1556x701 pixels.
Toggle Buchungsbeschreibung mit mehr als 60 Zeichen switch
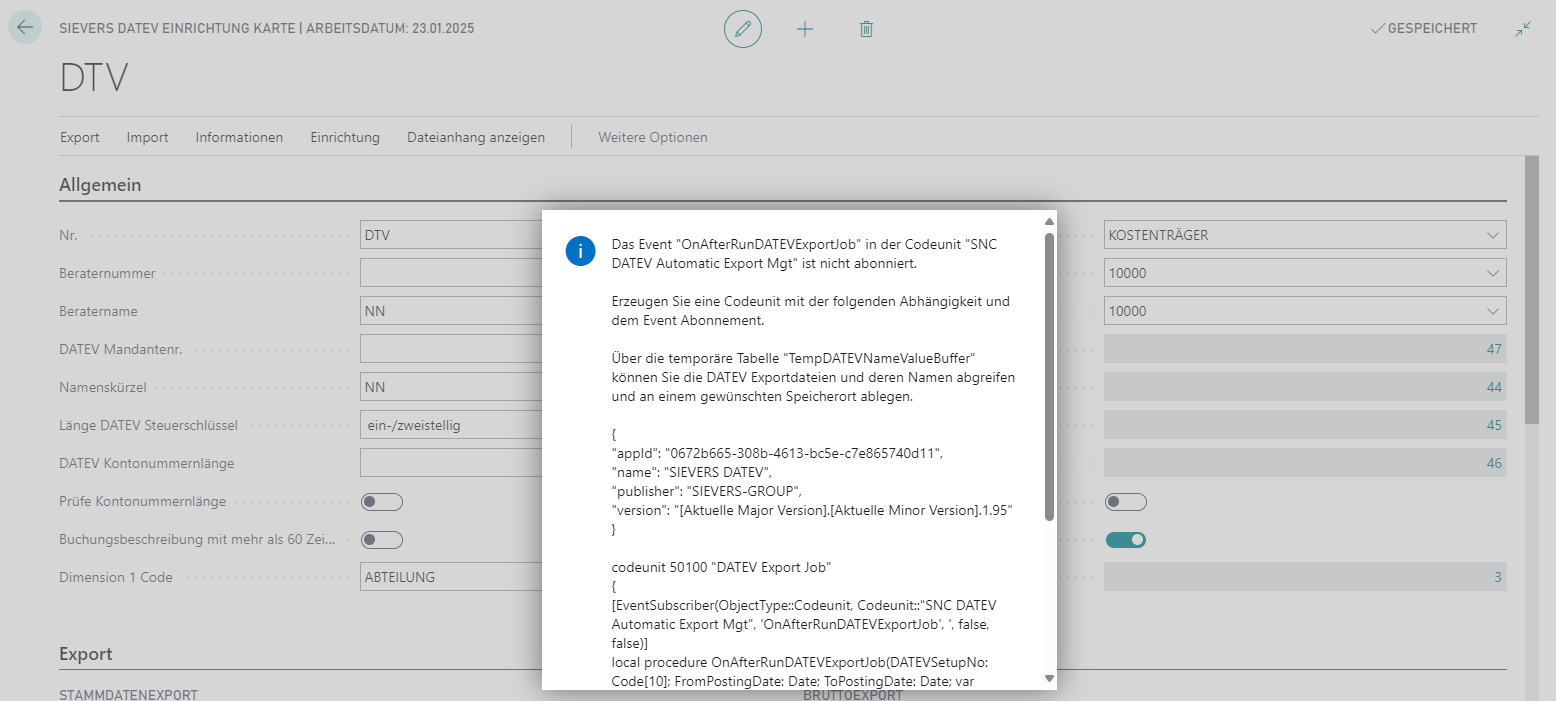point(382,540)
